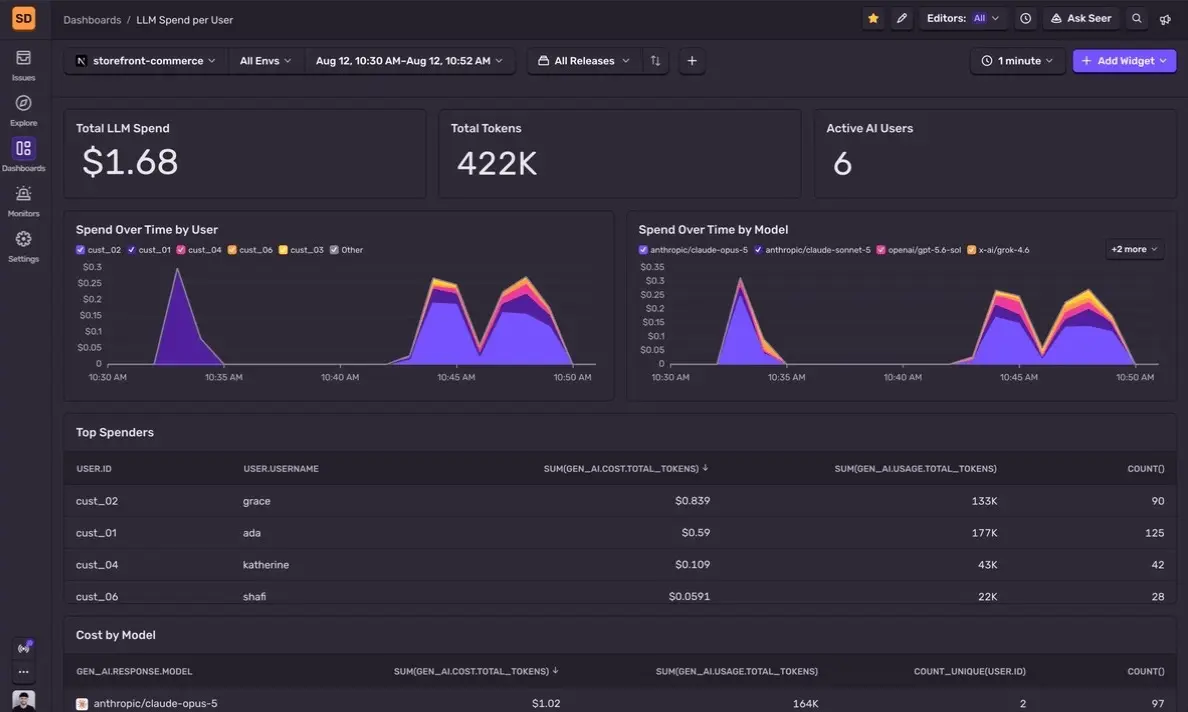Open Explore from the sidebar
Viewport: 1188px width, 712px height.
(x=23, y=111)
